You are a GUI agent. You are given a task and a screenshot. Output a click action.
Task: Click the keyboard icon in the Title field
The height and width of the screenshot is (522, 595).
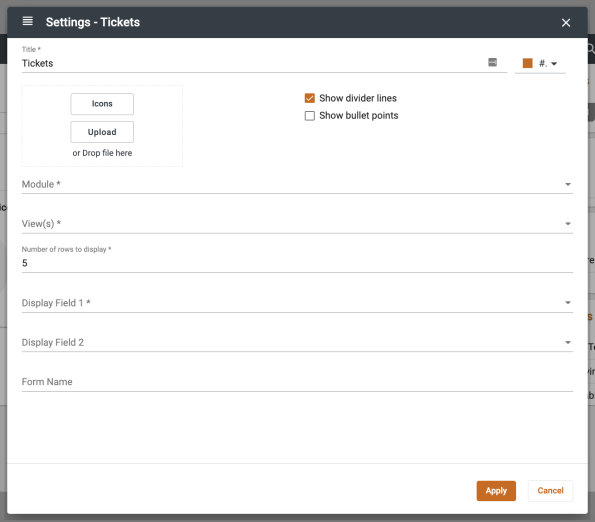493,62
